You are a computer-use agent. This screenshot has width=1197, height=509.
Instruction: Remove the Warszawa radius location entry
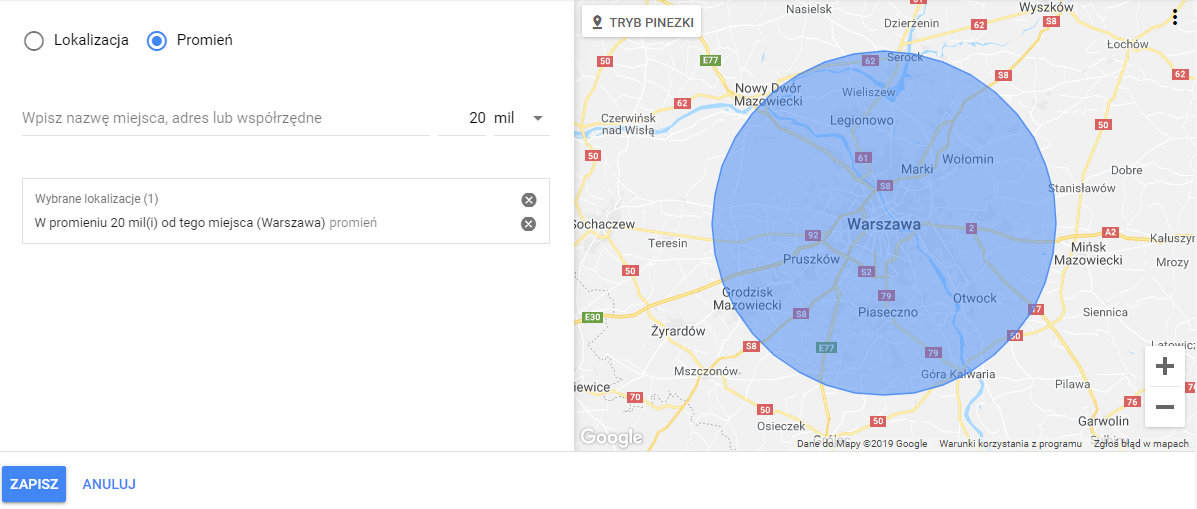(529, 223)
